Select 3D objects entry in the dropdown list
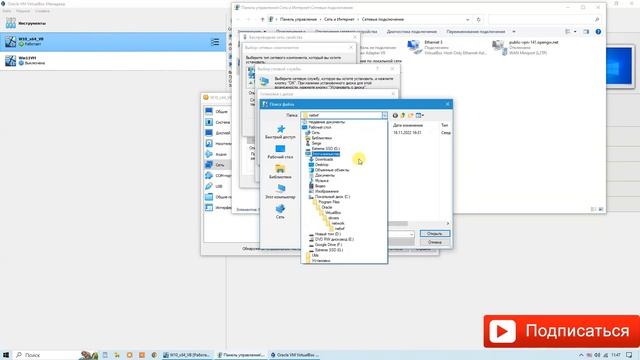The width and height of the screenshot is (640, 360). tap(332, 170)
